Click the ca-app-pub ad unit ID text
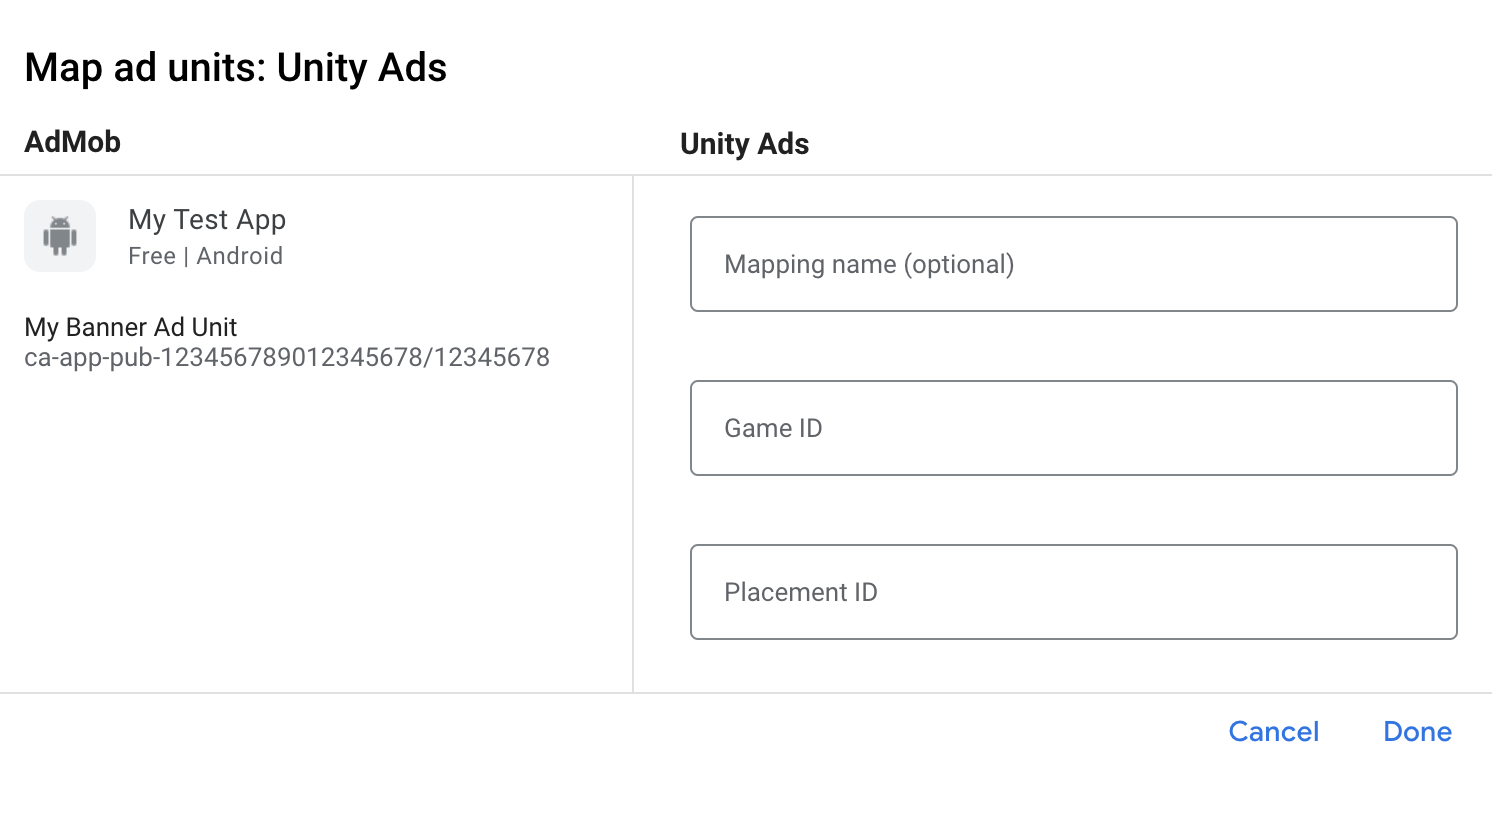This screenshot has width=1492, height=814. pyautogui.click(x=288, y=357)
